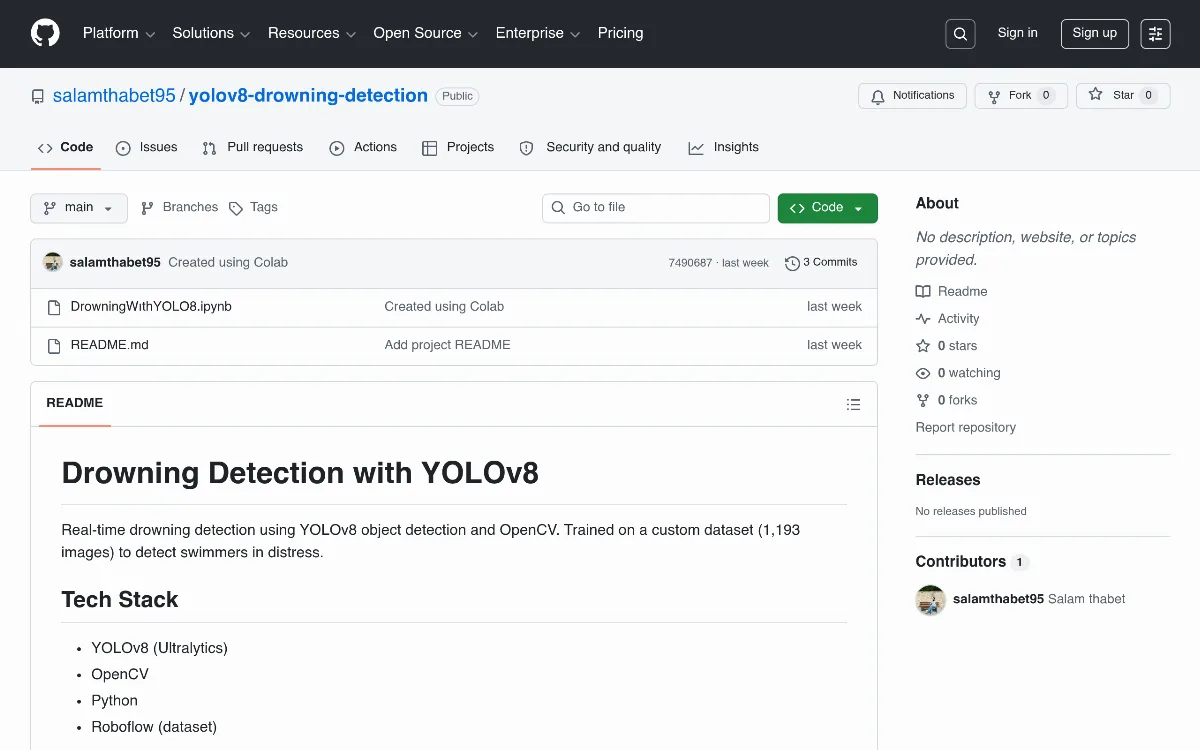Open DrowningWithYOLO8.ipynb file

tap(151, 307)
